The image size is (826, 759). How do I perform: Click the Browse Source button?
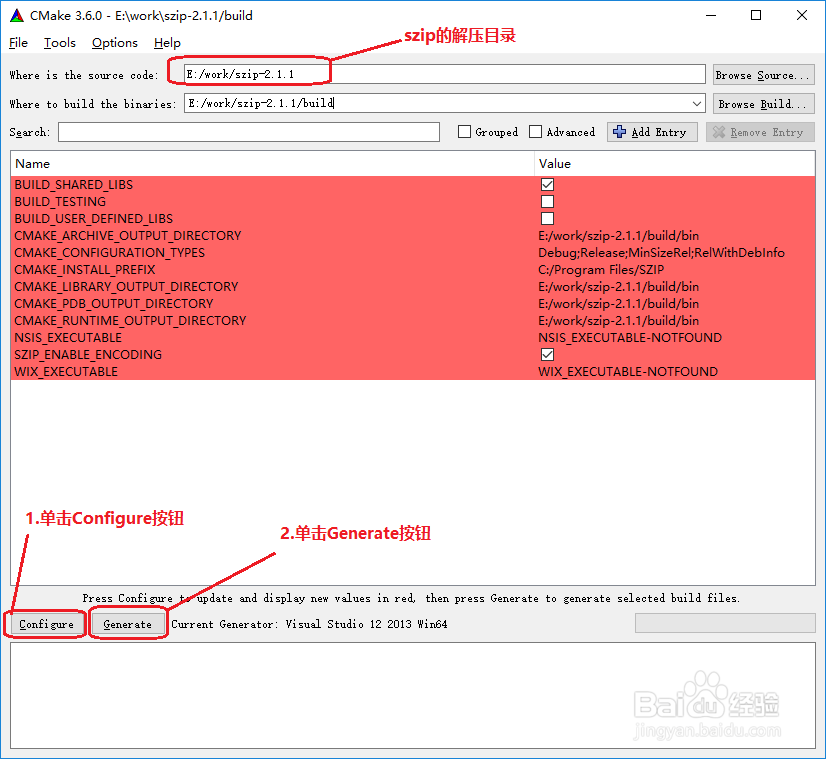(763, 75)
